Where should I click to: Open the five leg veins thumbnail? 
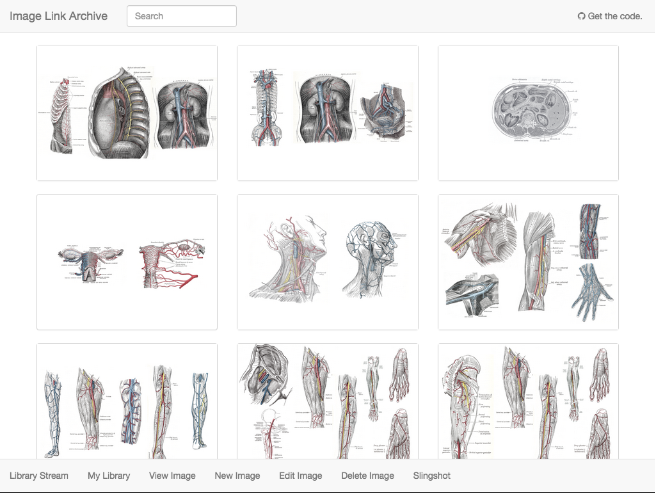click(127, 402)
